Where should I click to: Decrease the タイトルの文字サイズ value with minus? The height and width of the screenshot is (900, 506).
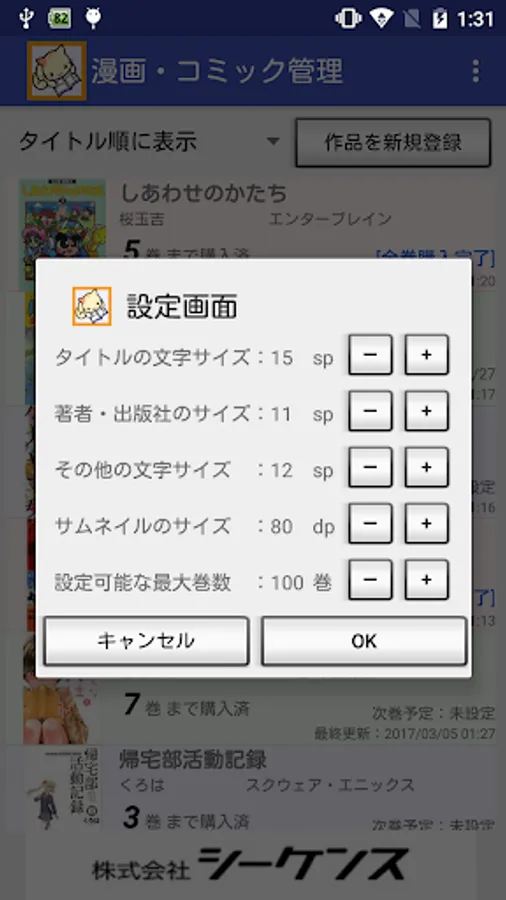click(370, 355)
